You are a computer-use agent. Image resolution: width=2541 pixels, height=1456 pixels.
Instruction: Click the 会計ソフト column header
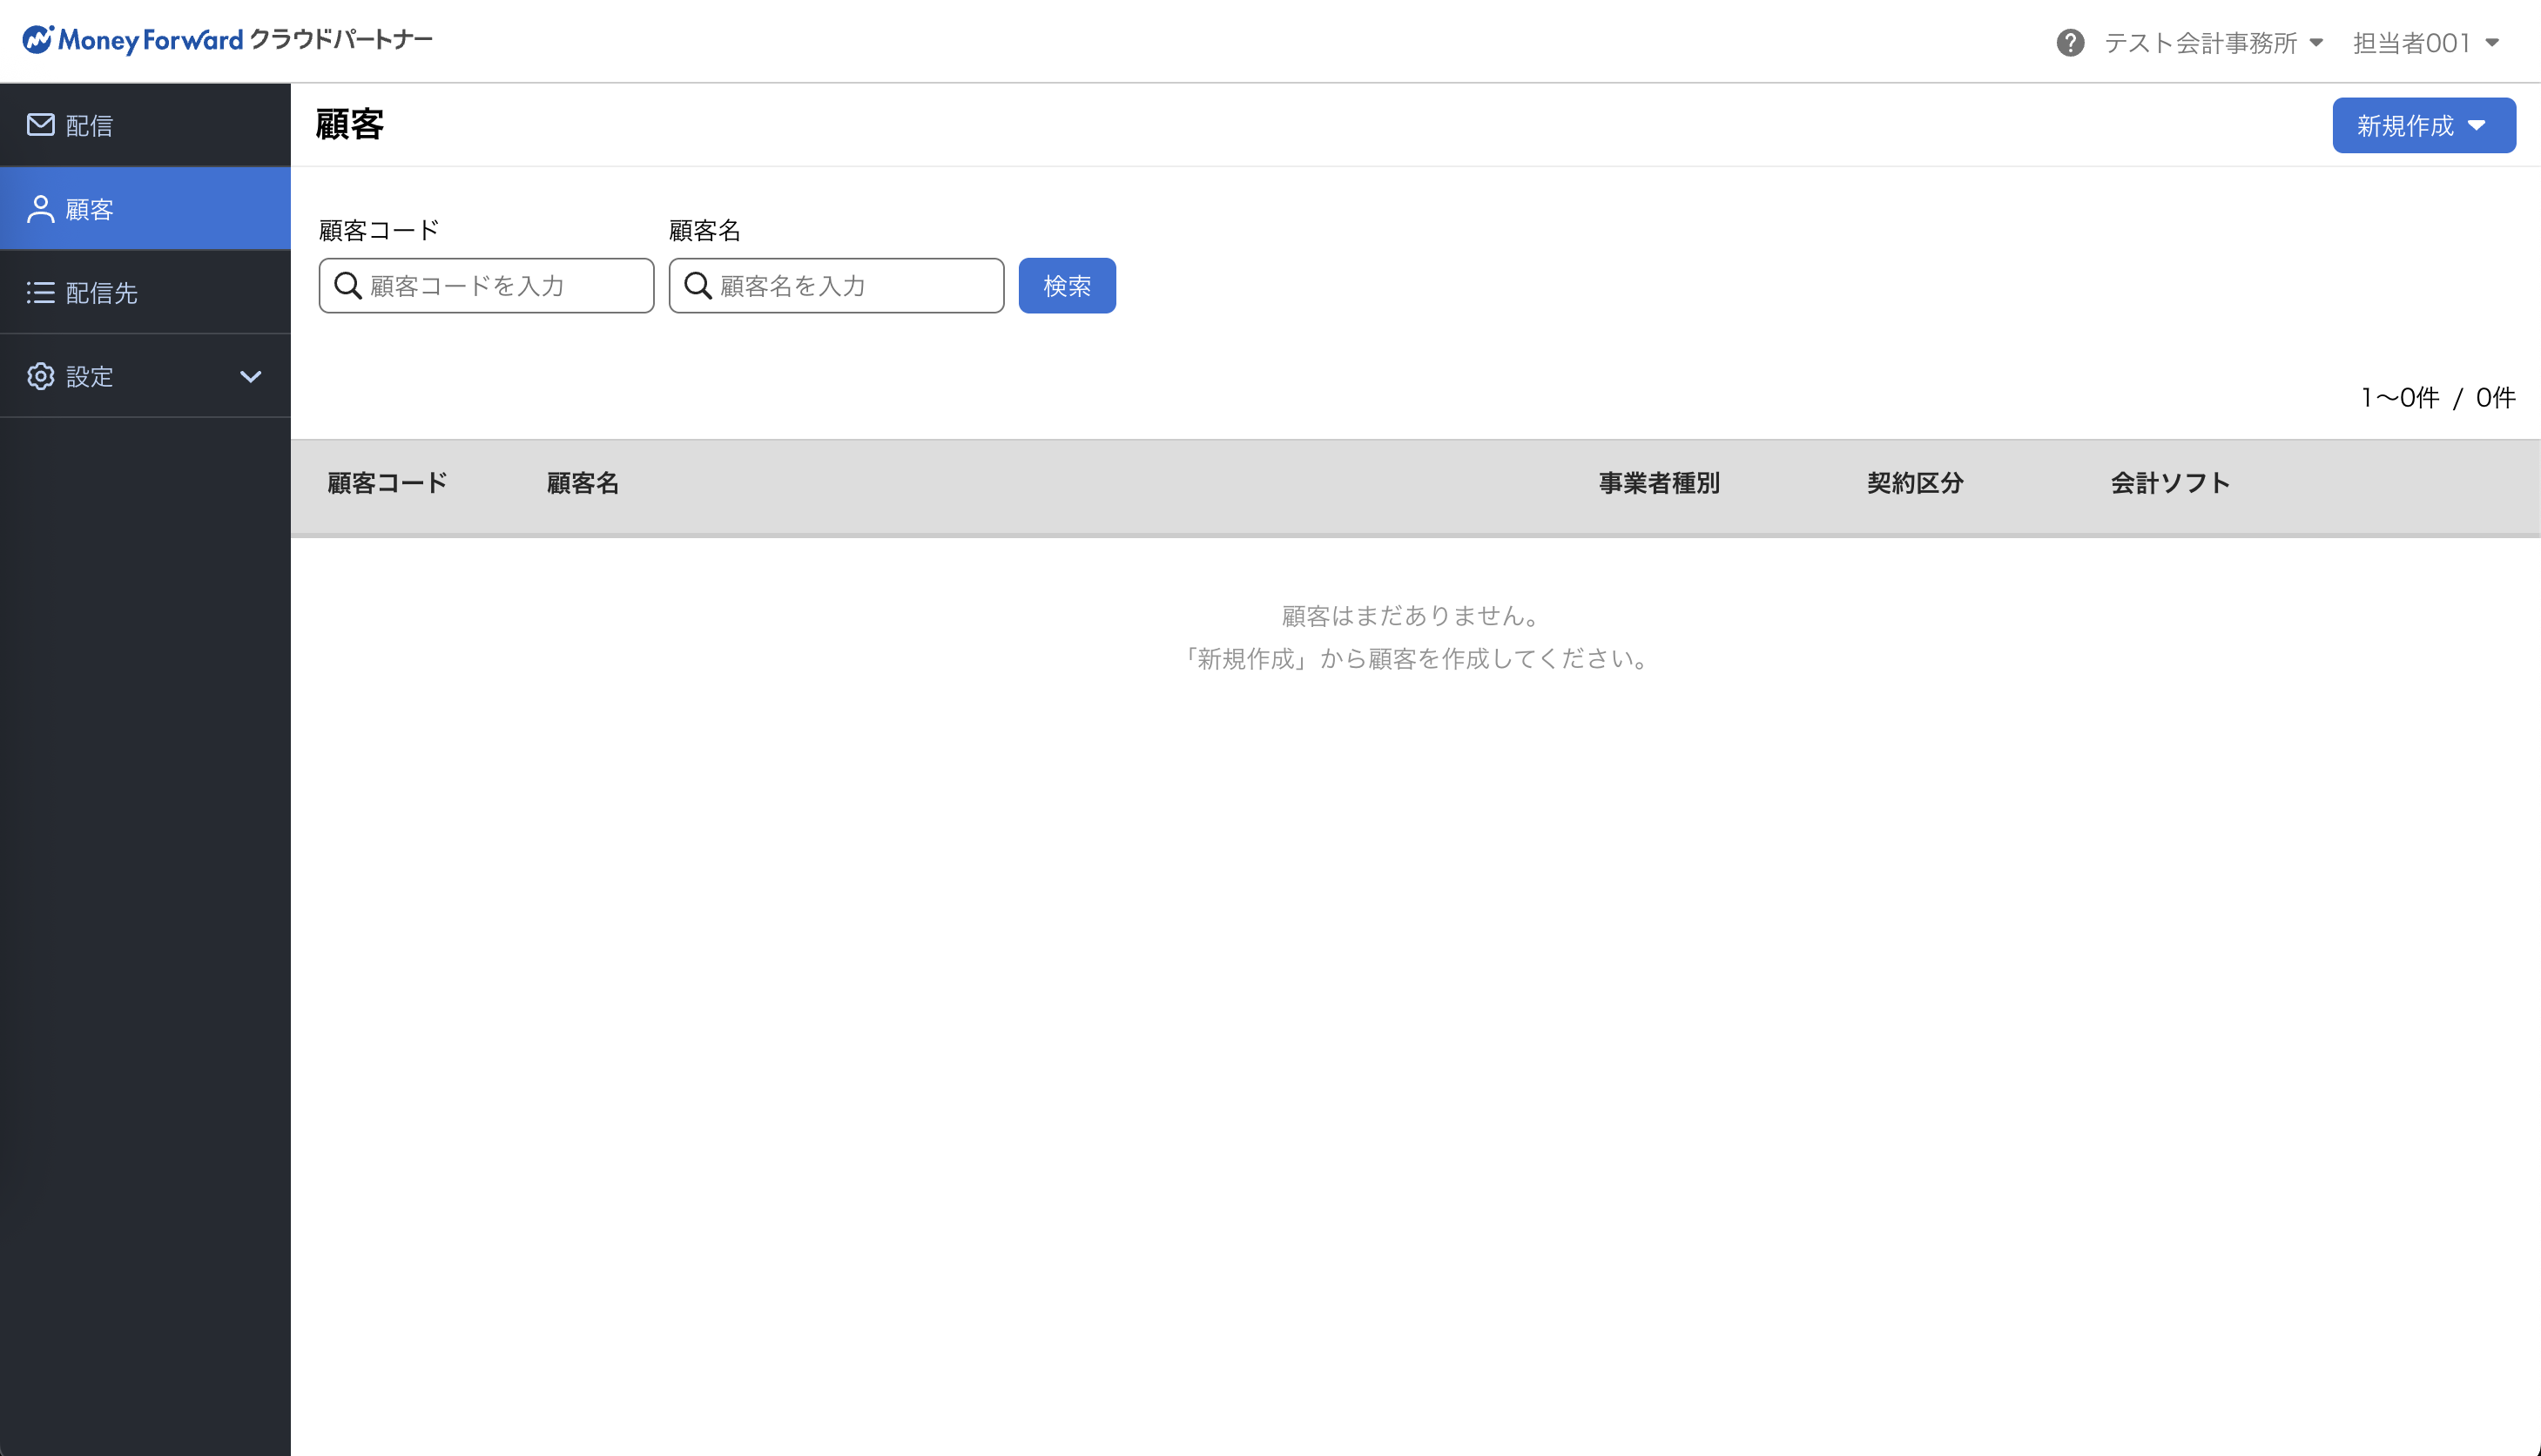(x=2169, y=483)
